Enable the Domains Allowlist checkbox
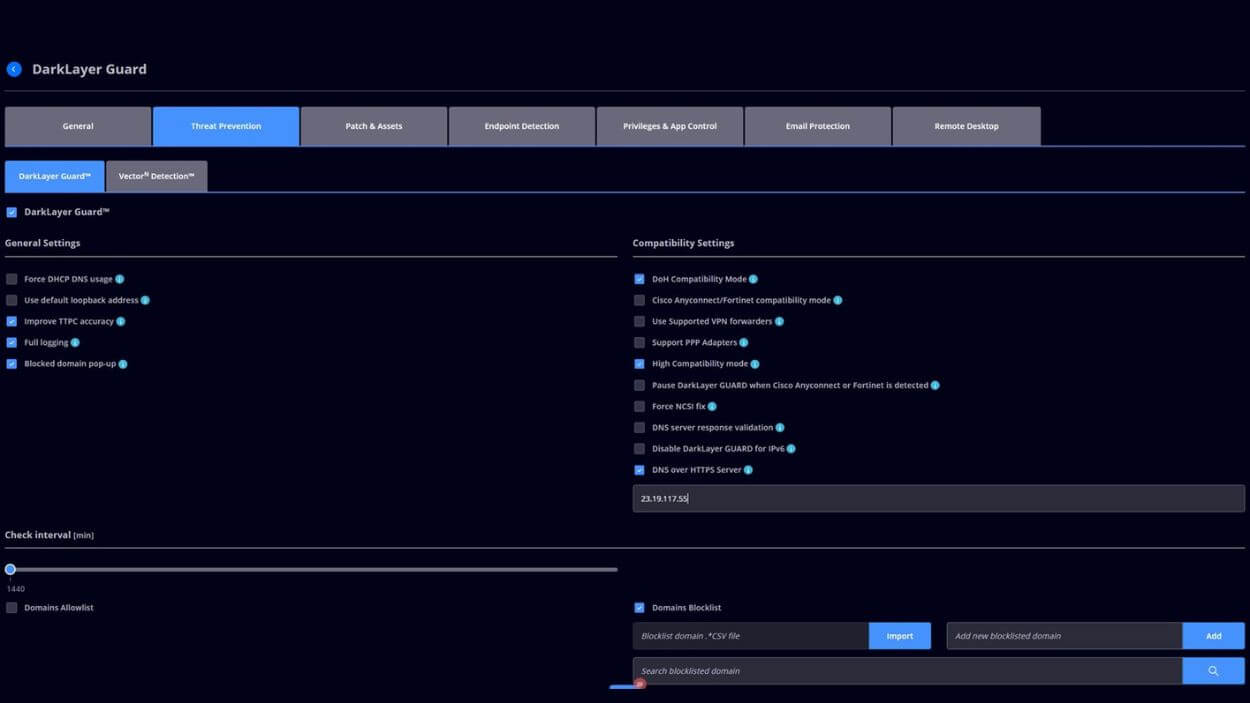The height and width of the screenshot is (703, 1250). (x=12, y=608)
